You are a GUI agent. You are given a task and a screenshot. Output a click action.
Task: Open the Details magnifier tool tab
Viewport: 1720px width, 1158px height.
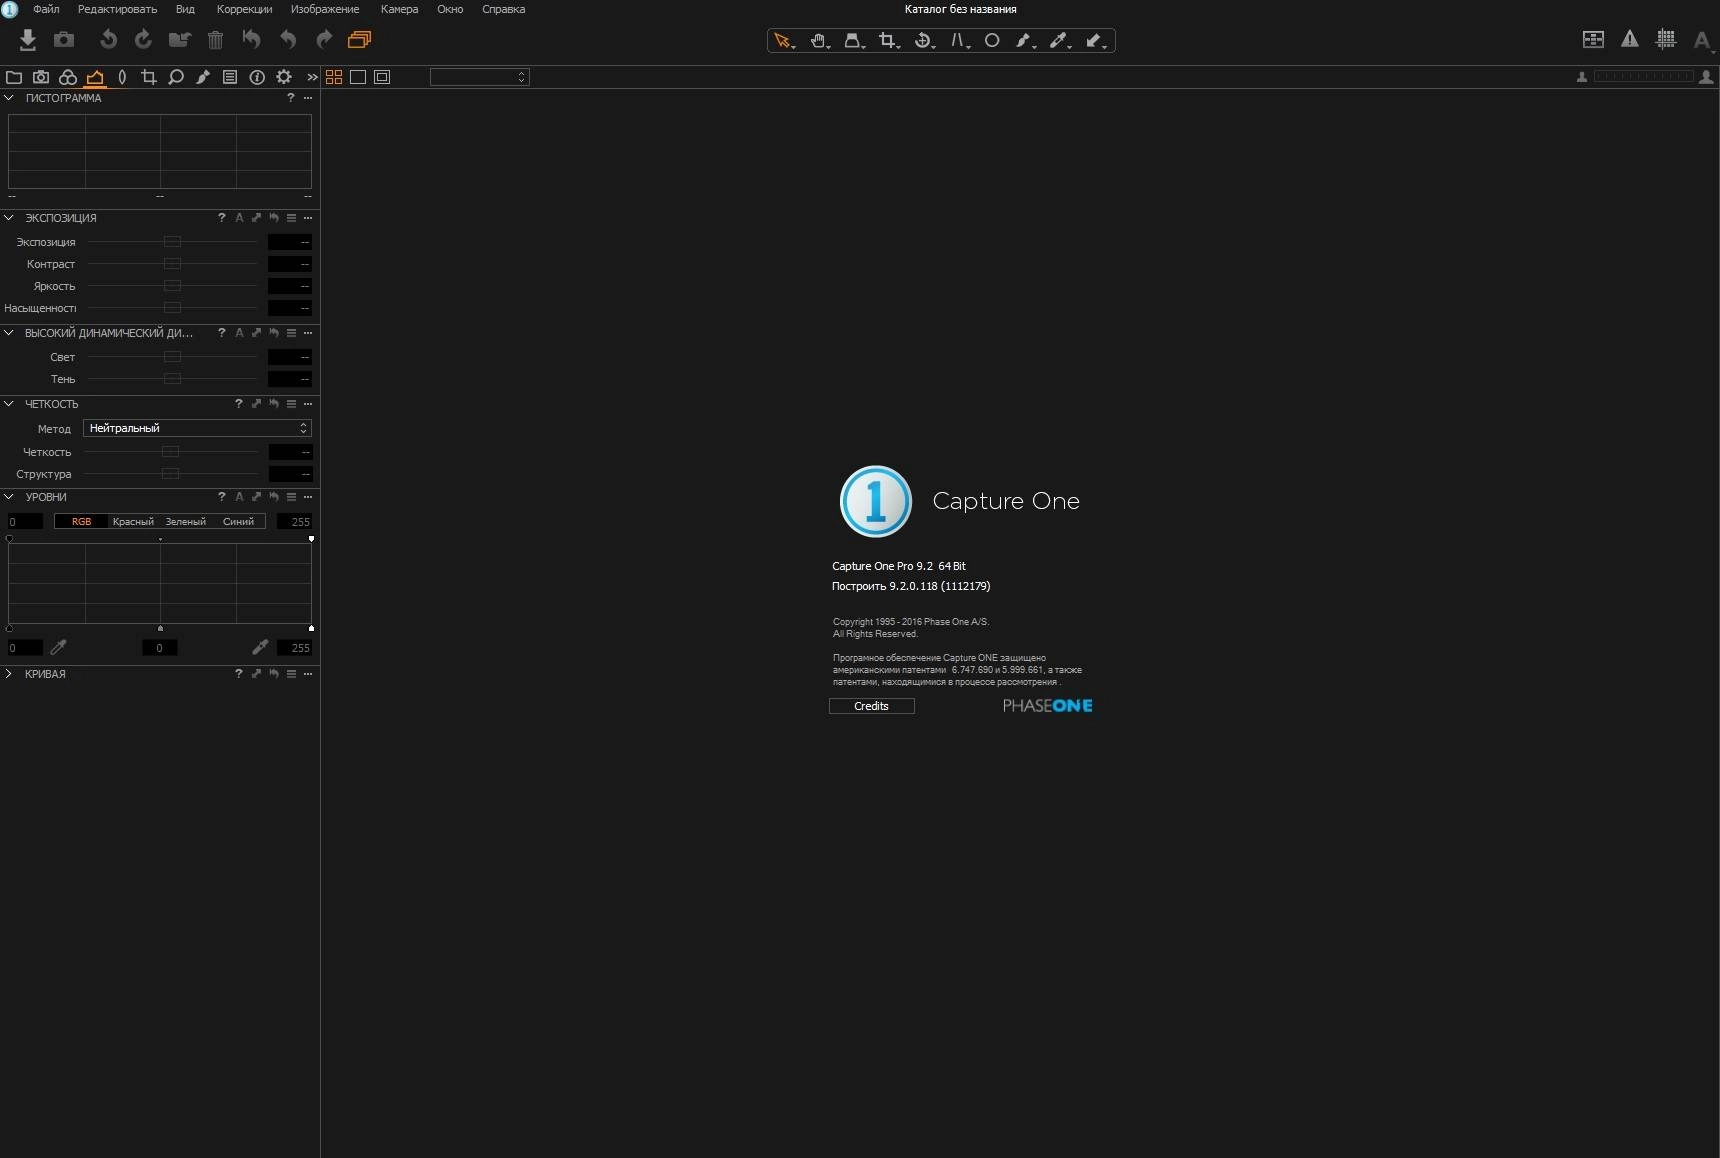[x=176, y=77]
